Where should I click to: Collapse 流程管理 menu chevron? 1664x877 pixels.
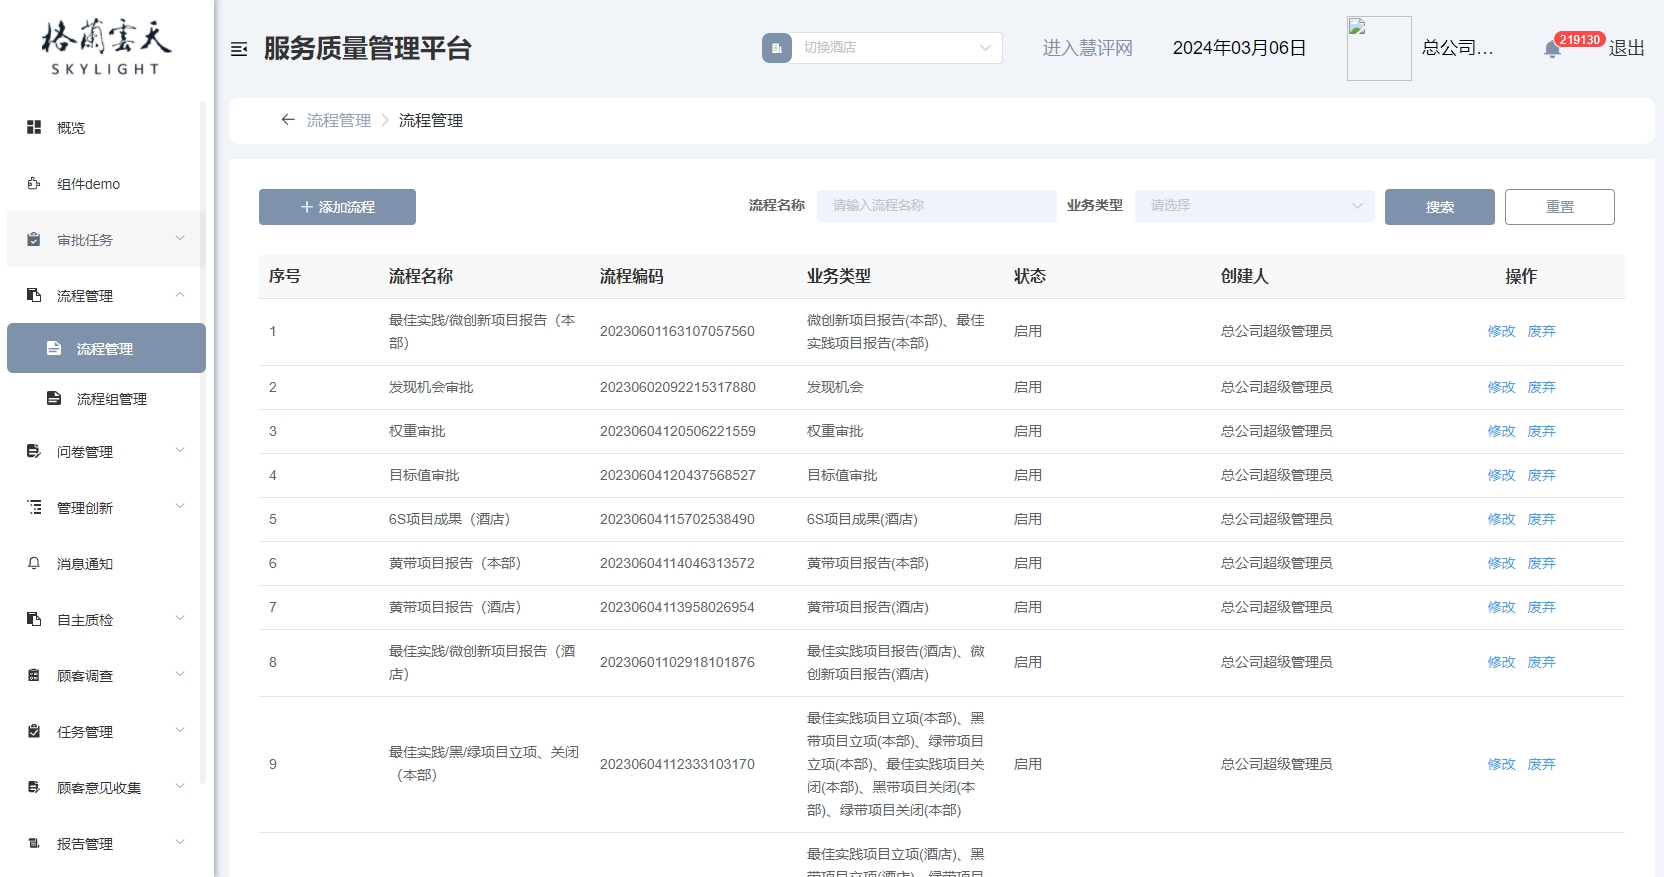tap(180, 294)
